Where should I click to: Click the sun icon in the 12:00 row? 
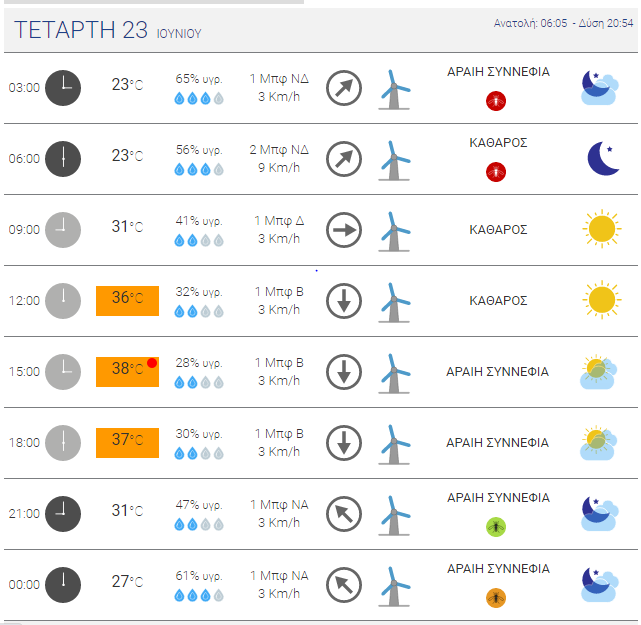click(602, 300)
